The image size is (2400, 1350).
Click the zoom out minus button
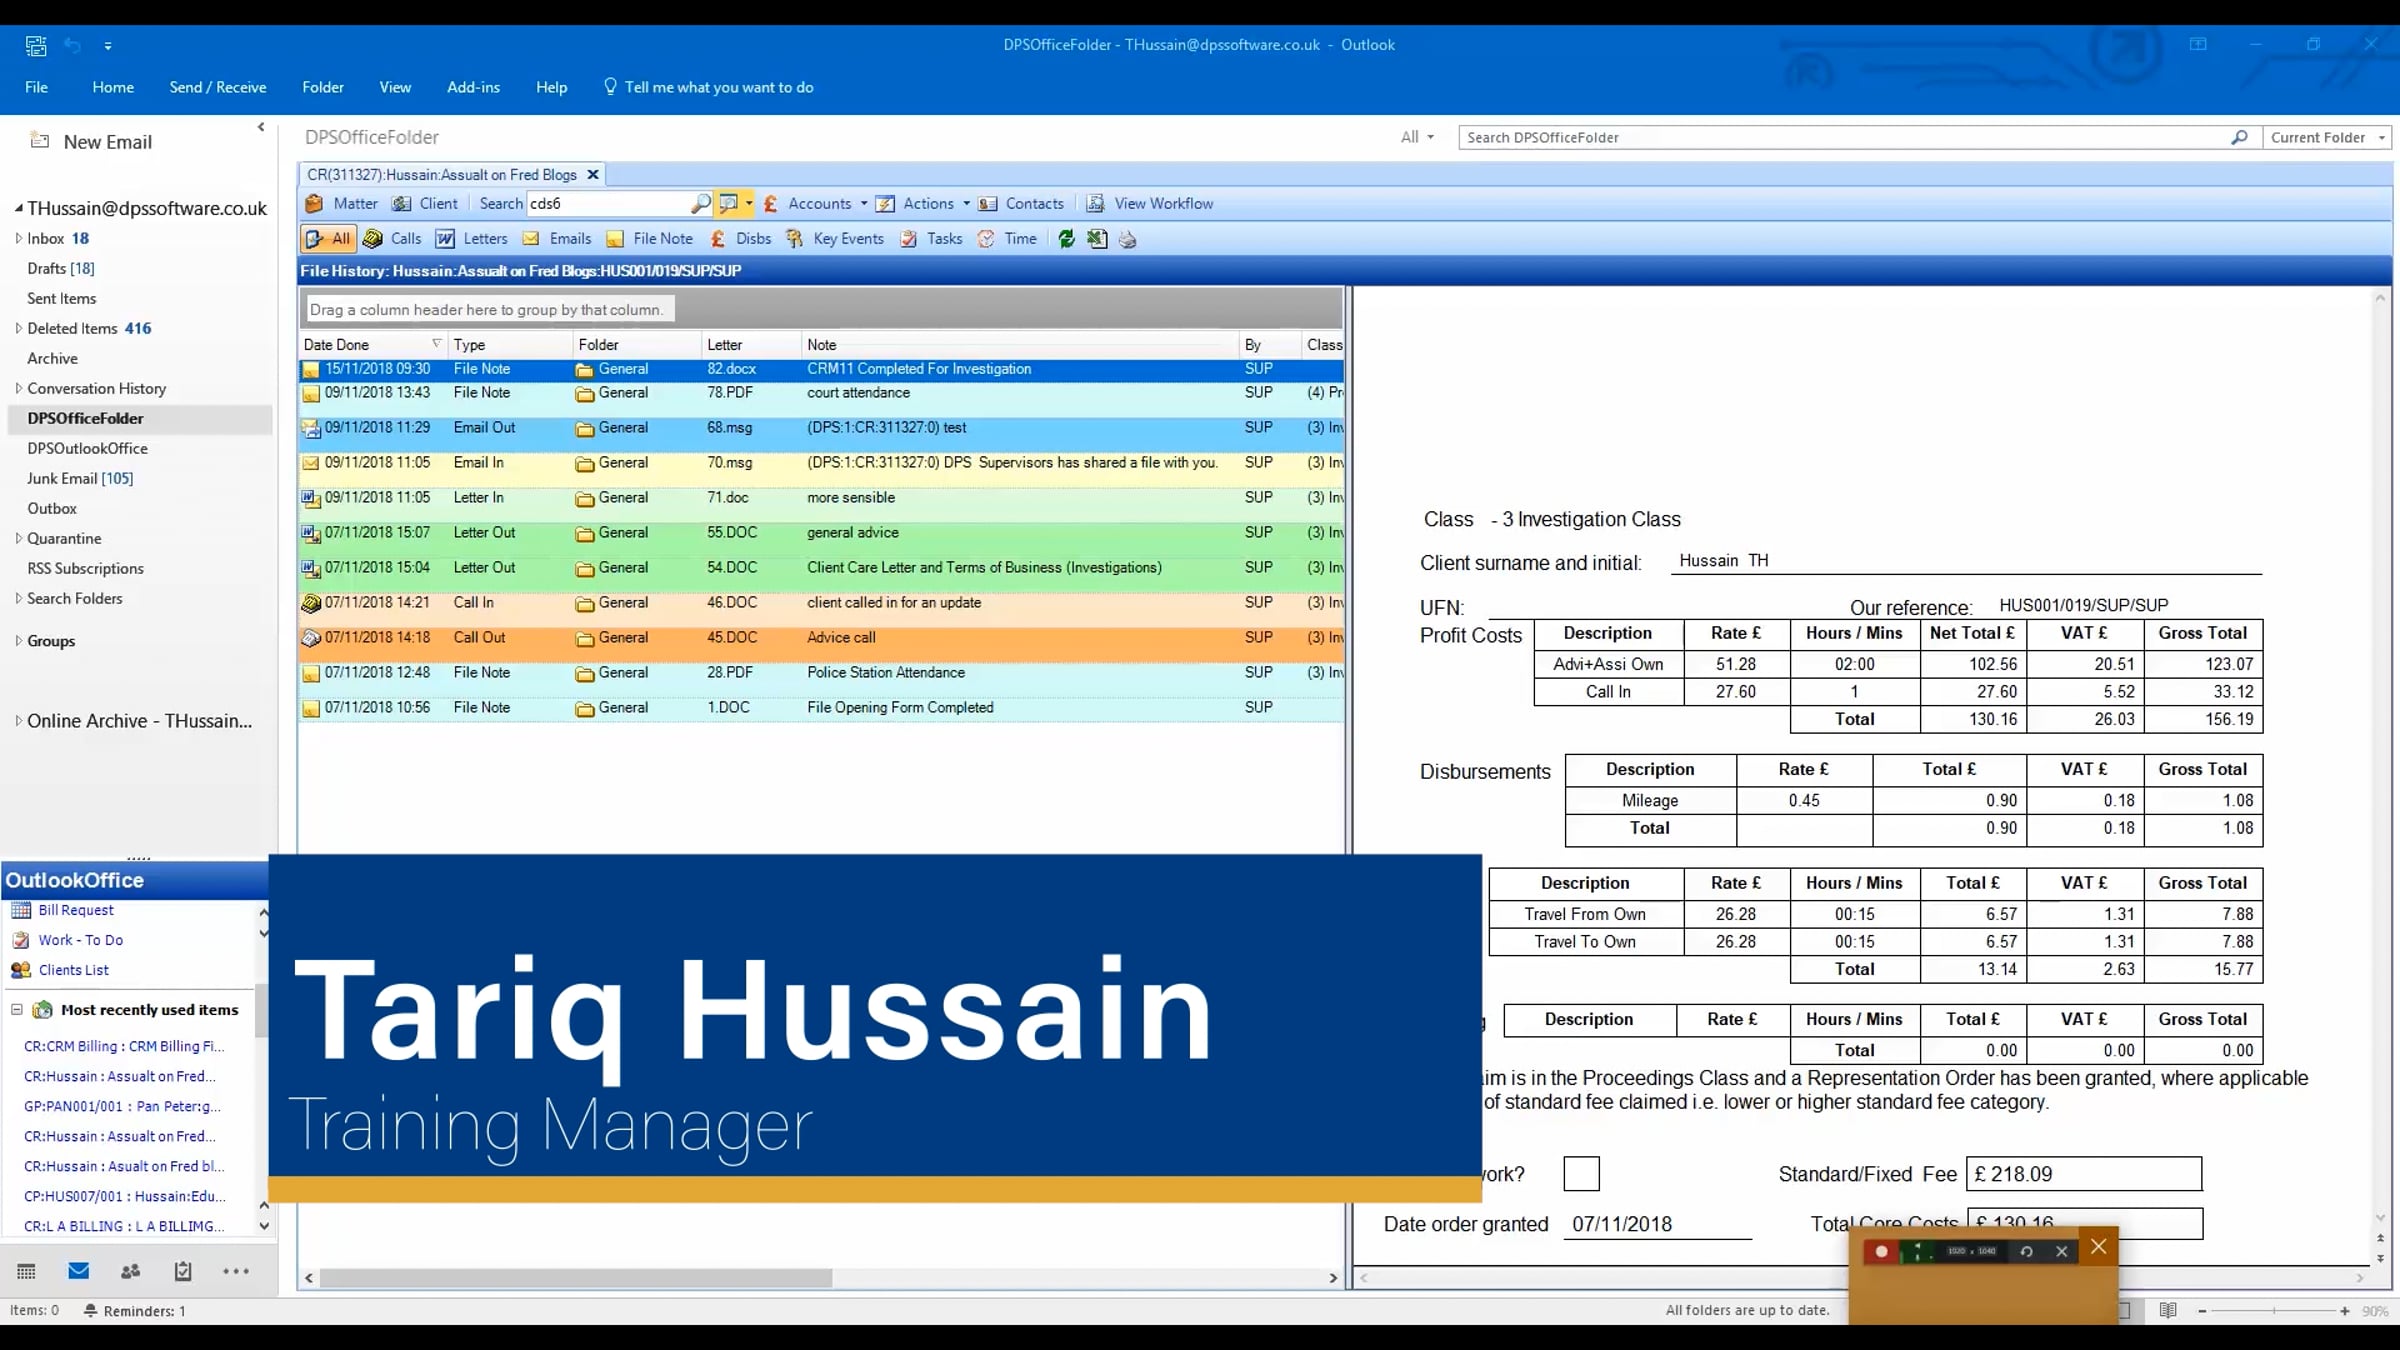[2202, 1310]
